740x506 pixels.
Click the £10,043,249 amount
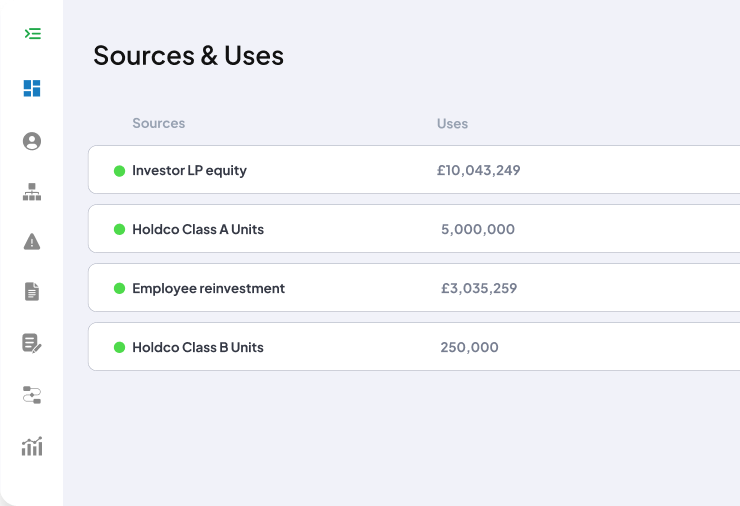pyautogui.click(x=479, y=170)
